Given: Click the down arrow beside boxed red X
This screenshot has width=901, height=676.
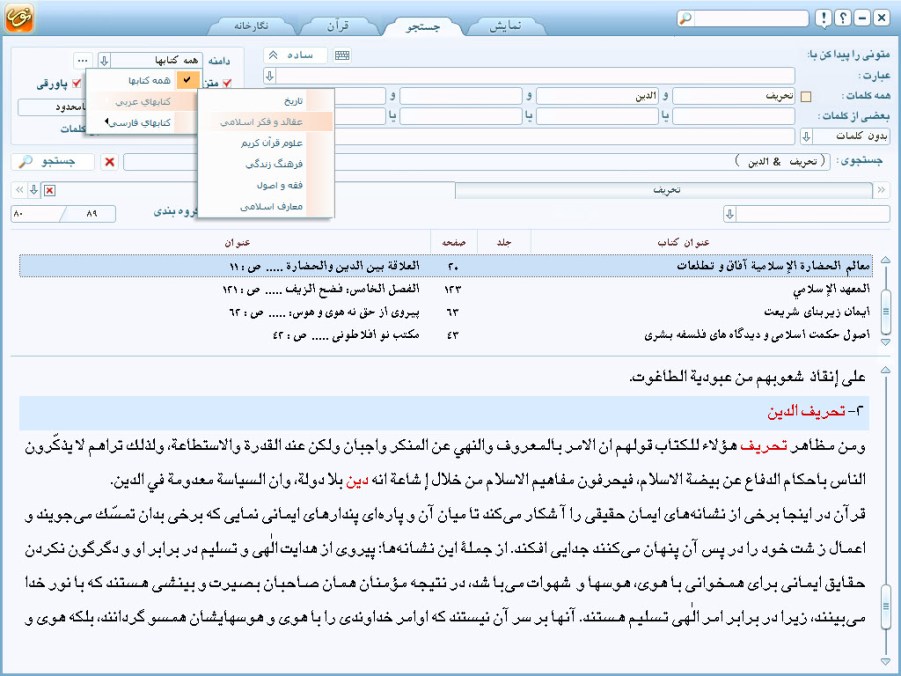Looking at the screenshot, I should click(34, 190).
